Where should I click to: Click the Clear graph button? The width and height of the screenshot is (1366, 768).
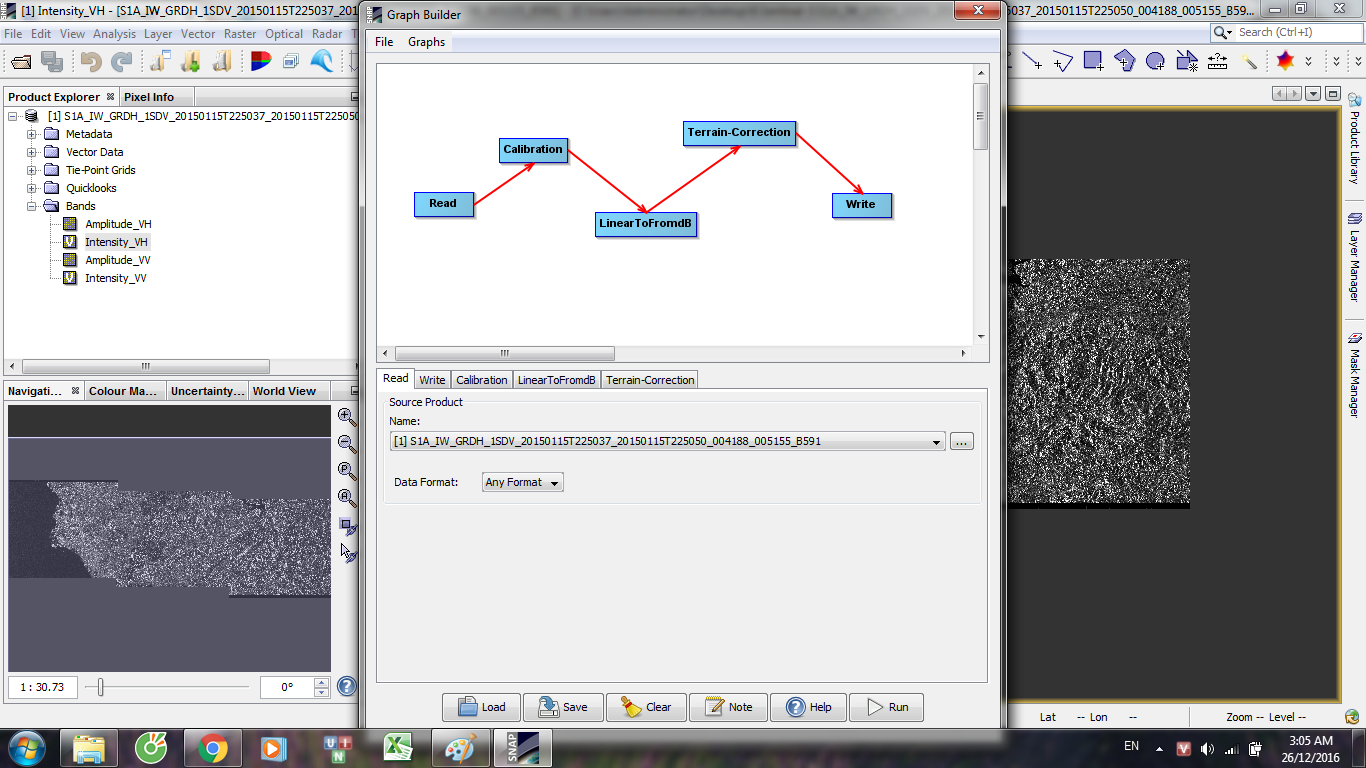pyautogui.click(x=646, y=707)
